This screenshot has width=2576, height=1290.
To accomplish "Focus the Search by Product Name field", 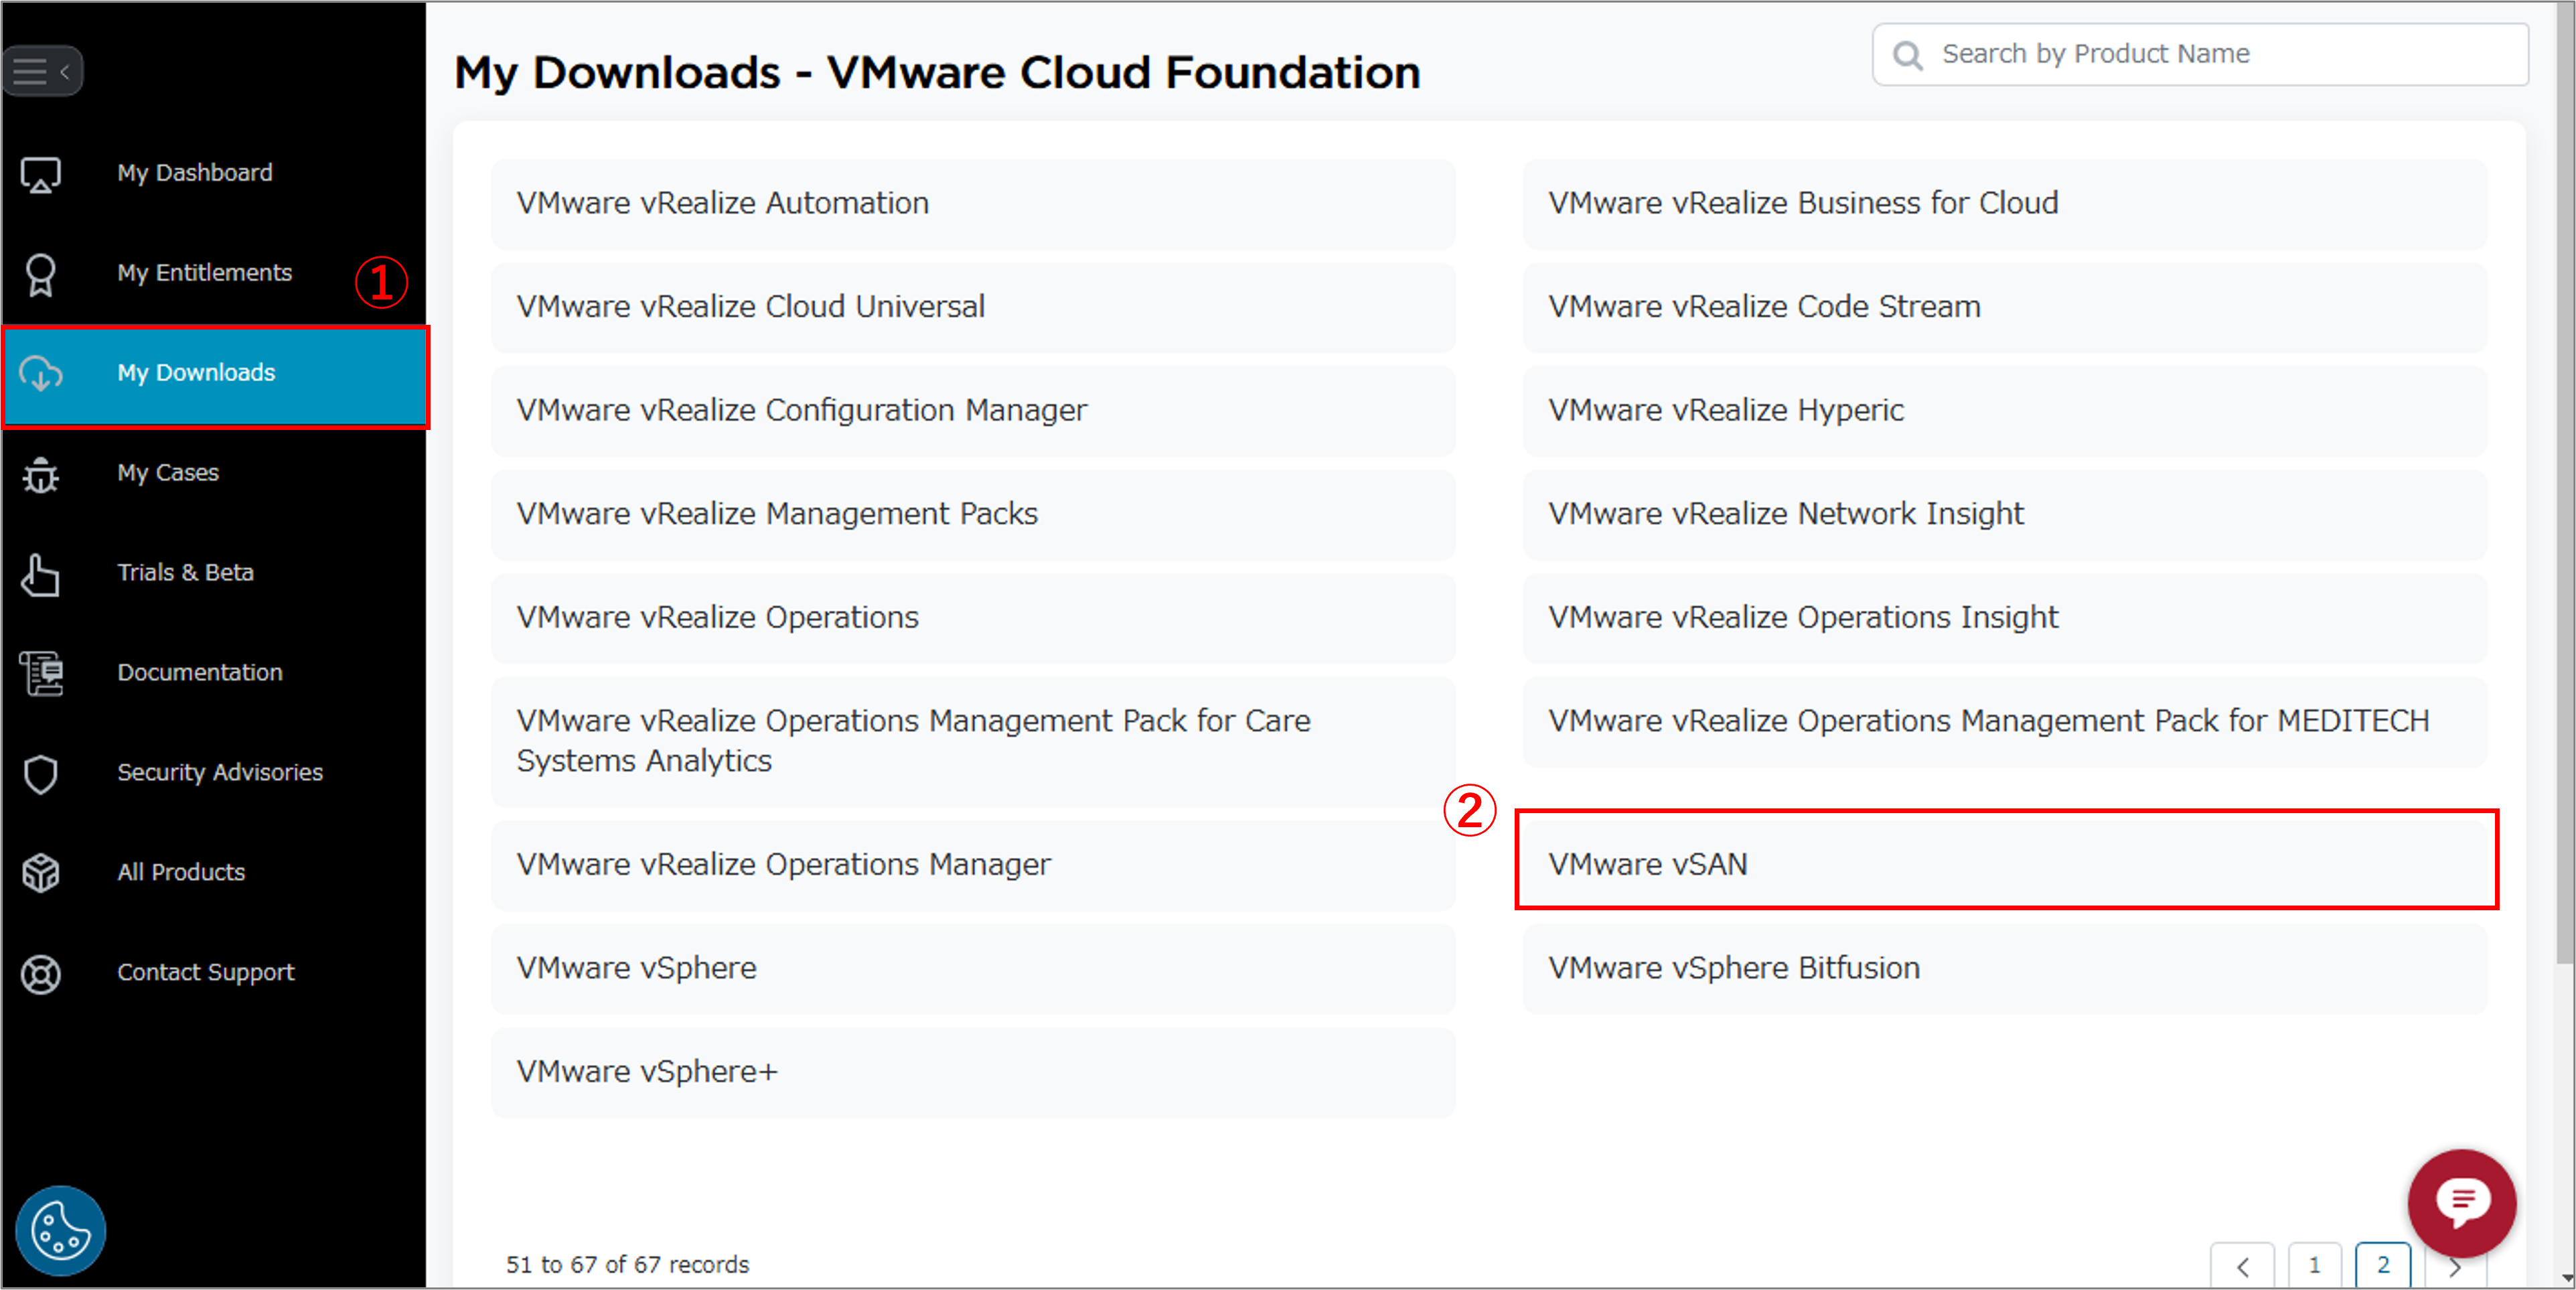I will 2200,54.
